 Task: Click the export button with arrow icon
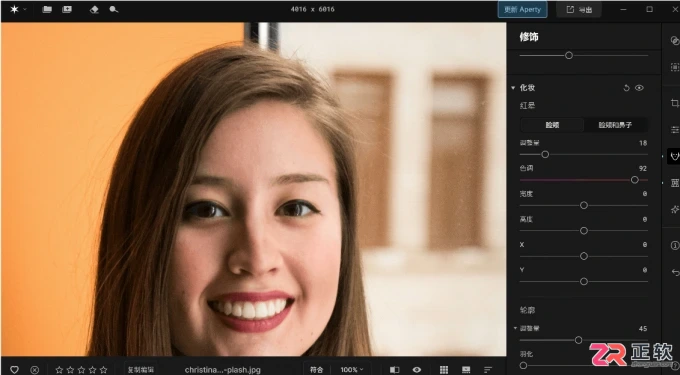click(579, 10)
